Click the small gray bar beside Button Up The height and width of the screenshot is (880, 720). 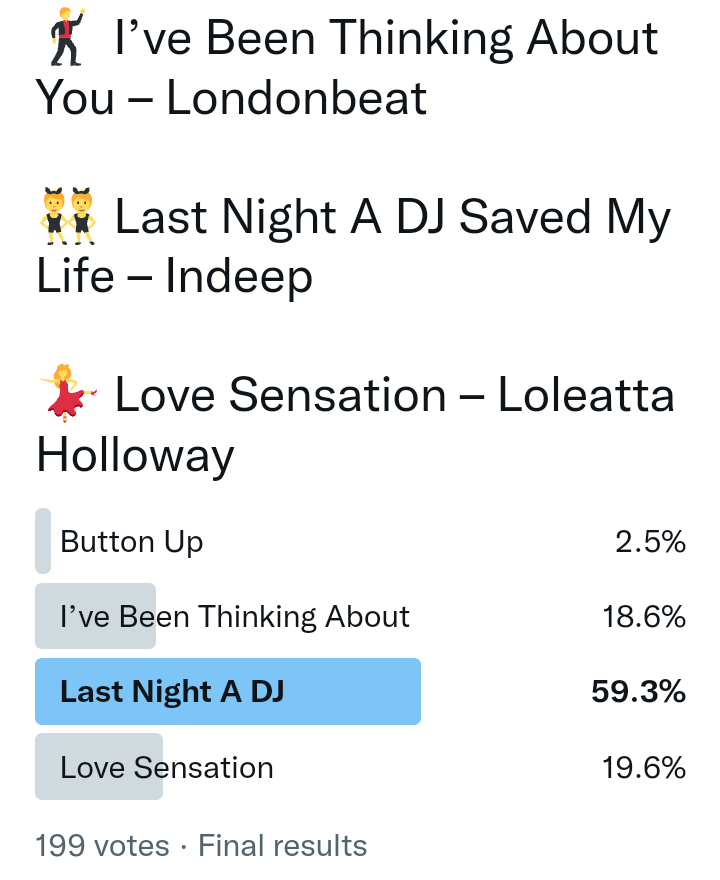[43, 541]
